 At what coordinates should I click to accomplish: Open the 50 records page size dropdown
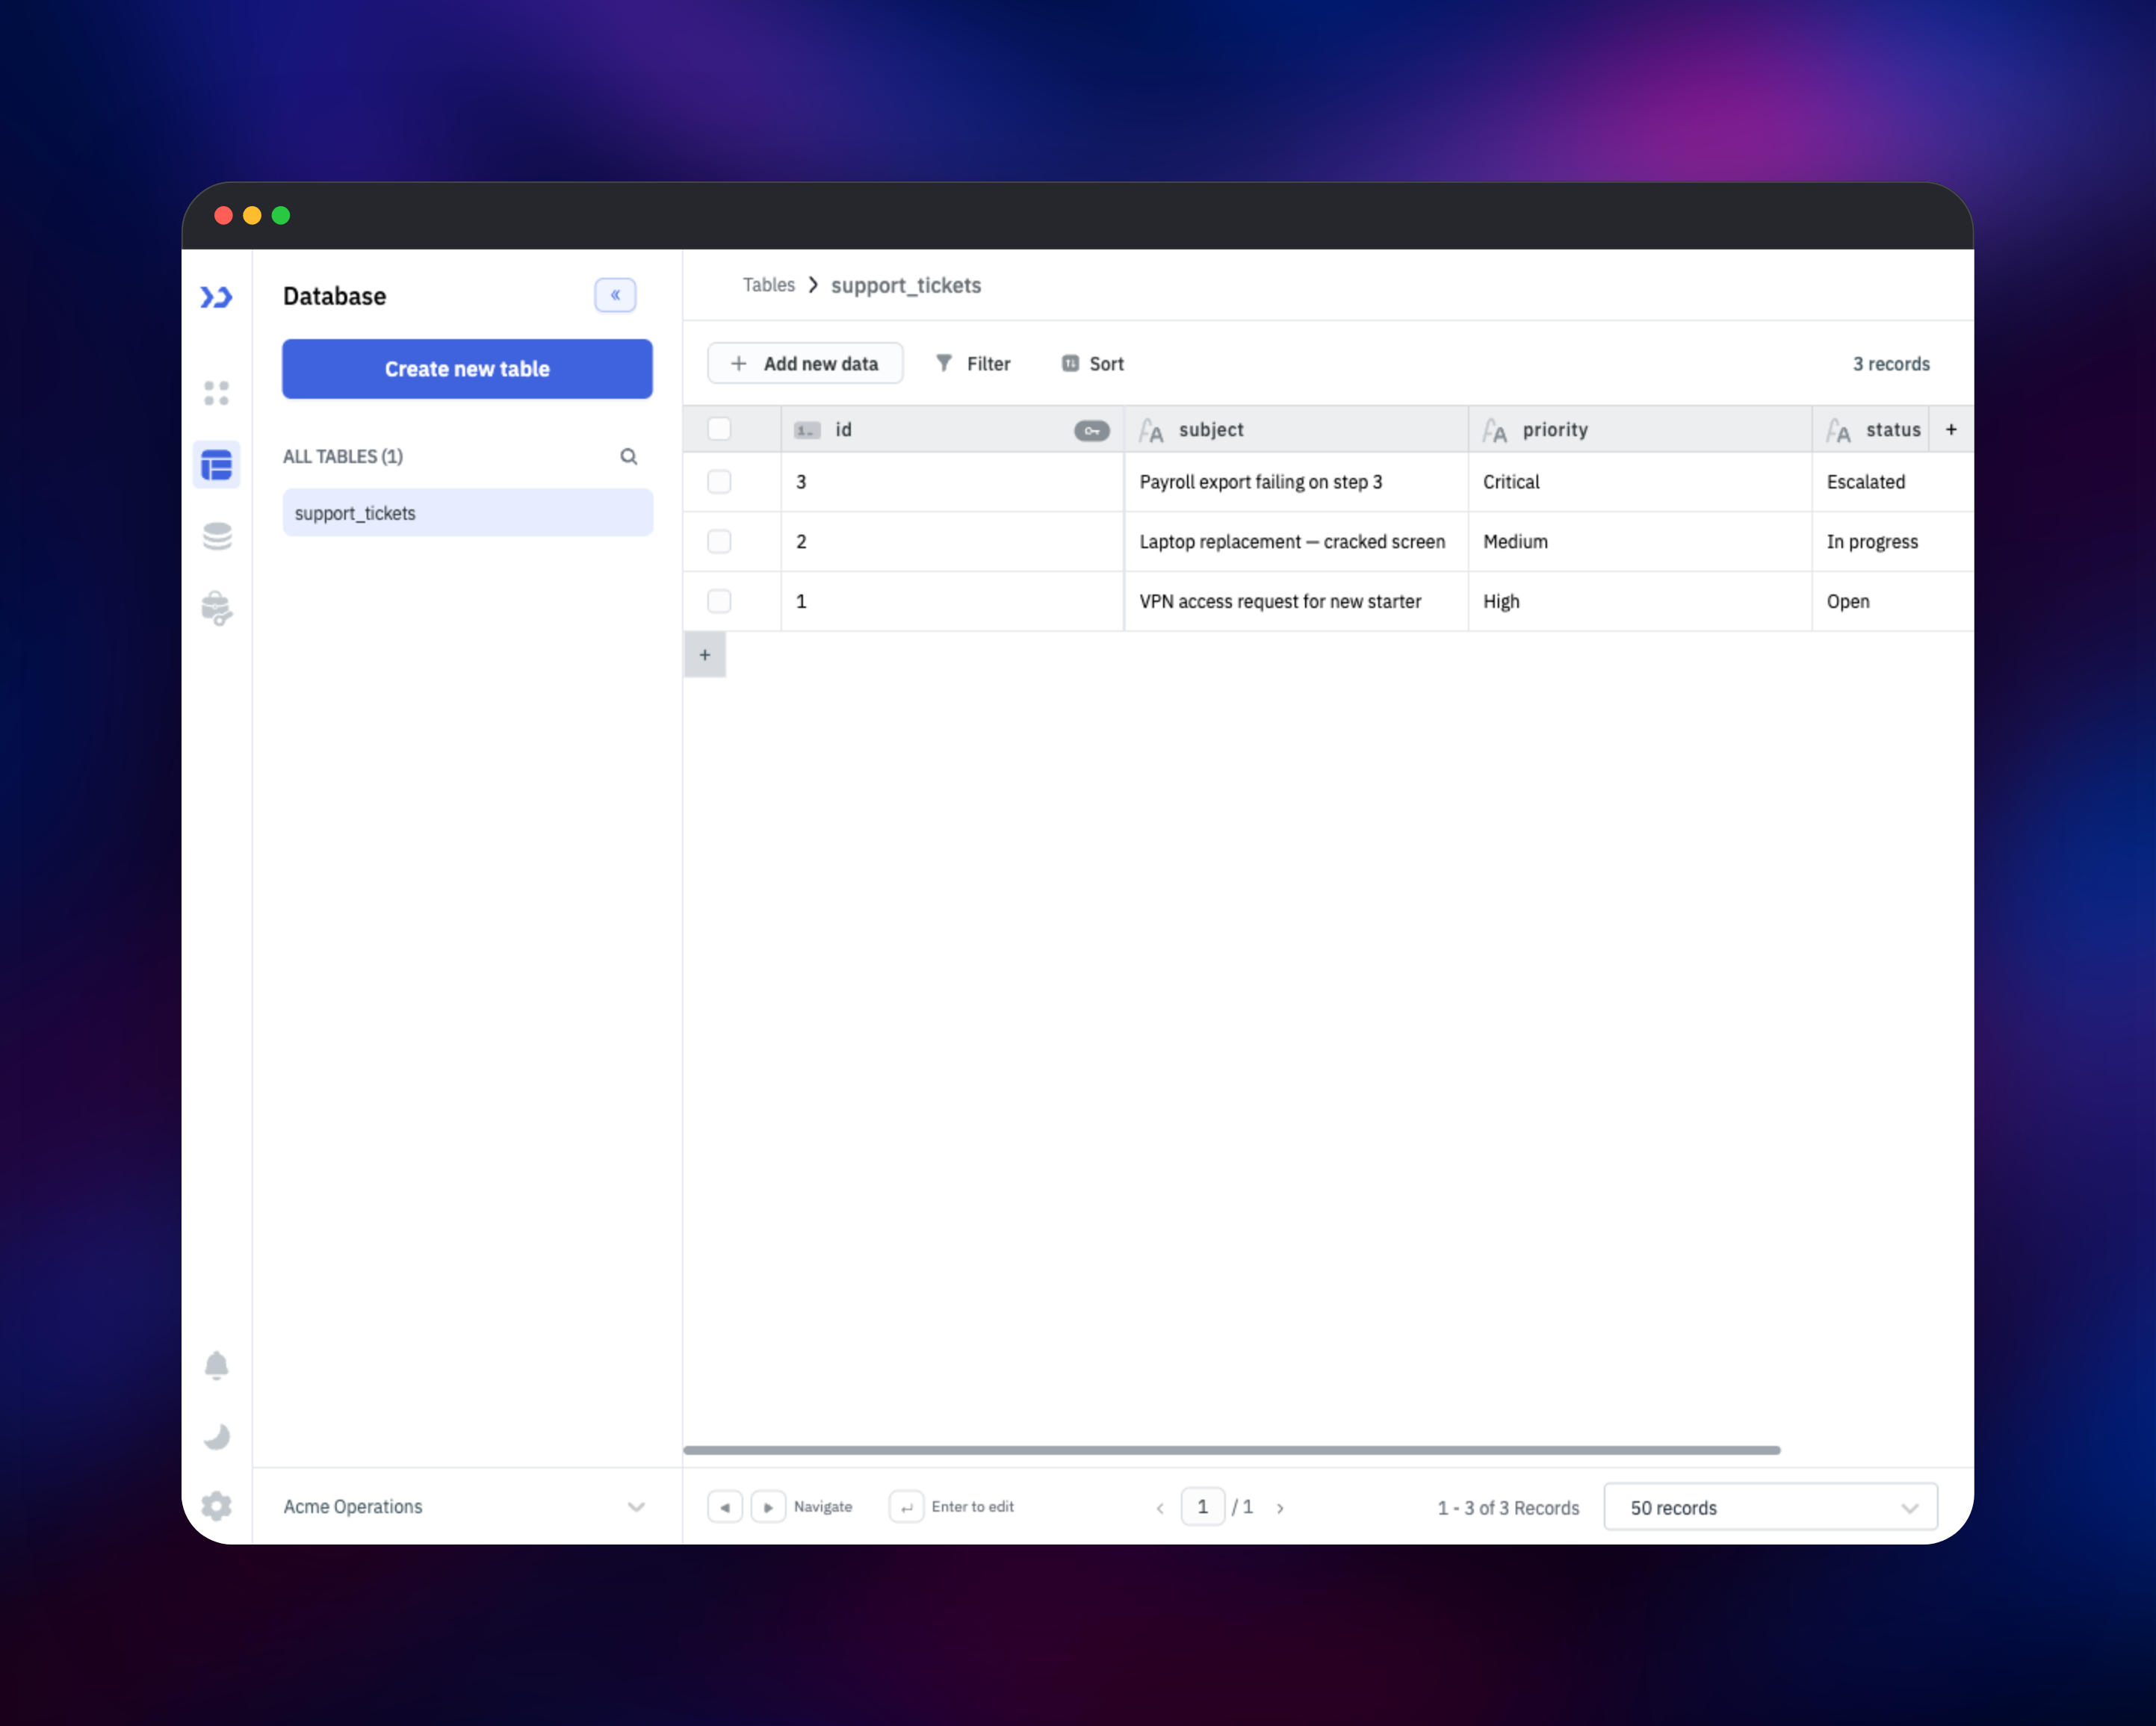tap(1770, 1507)
